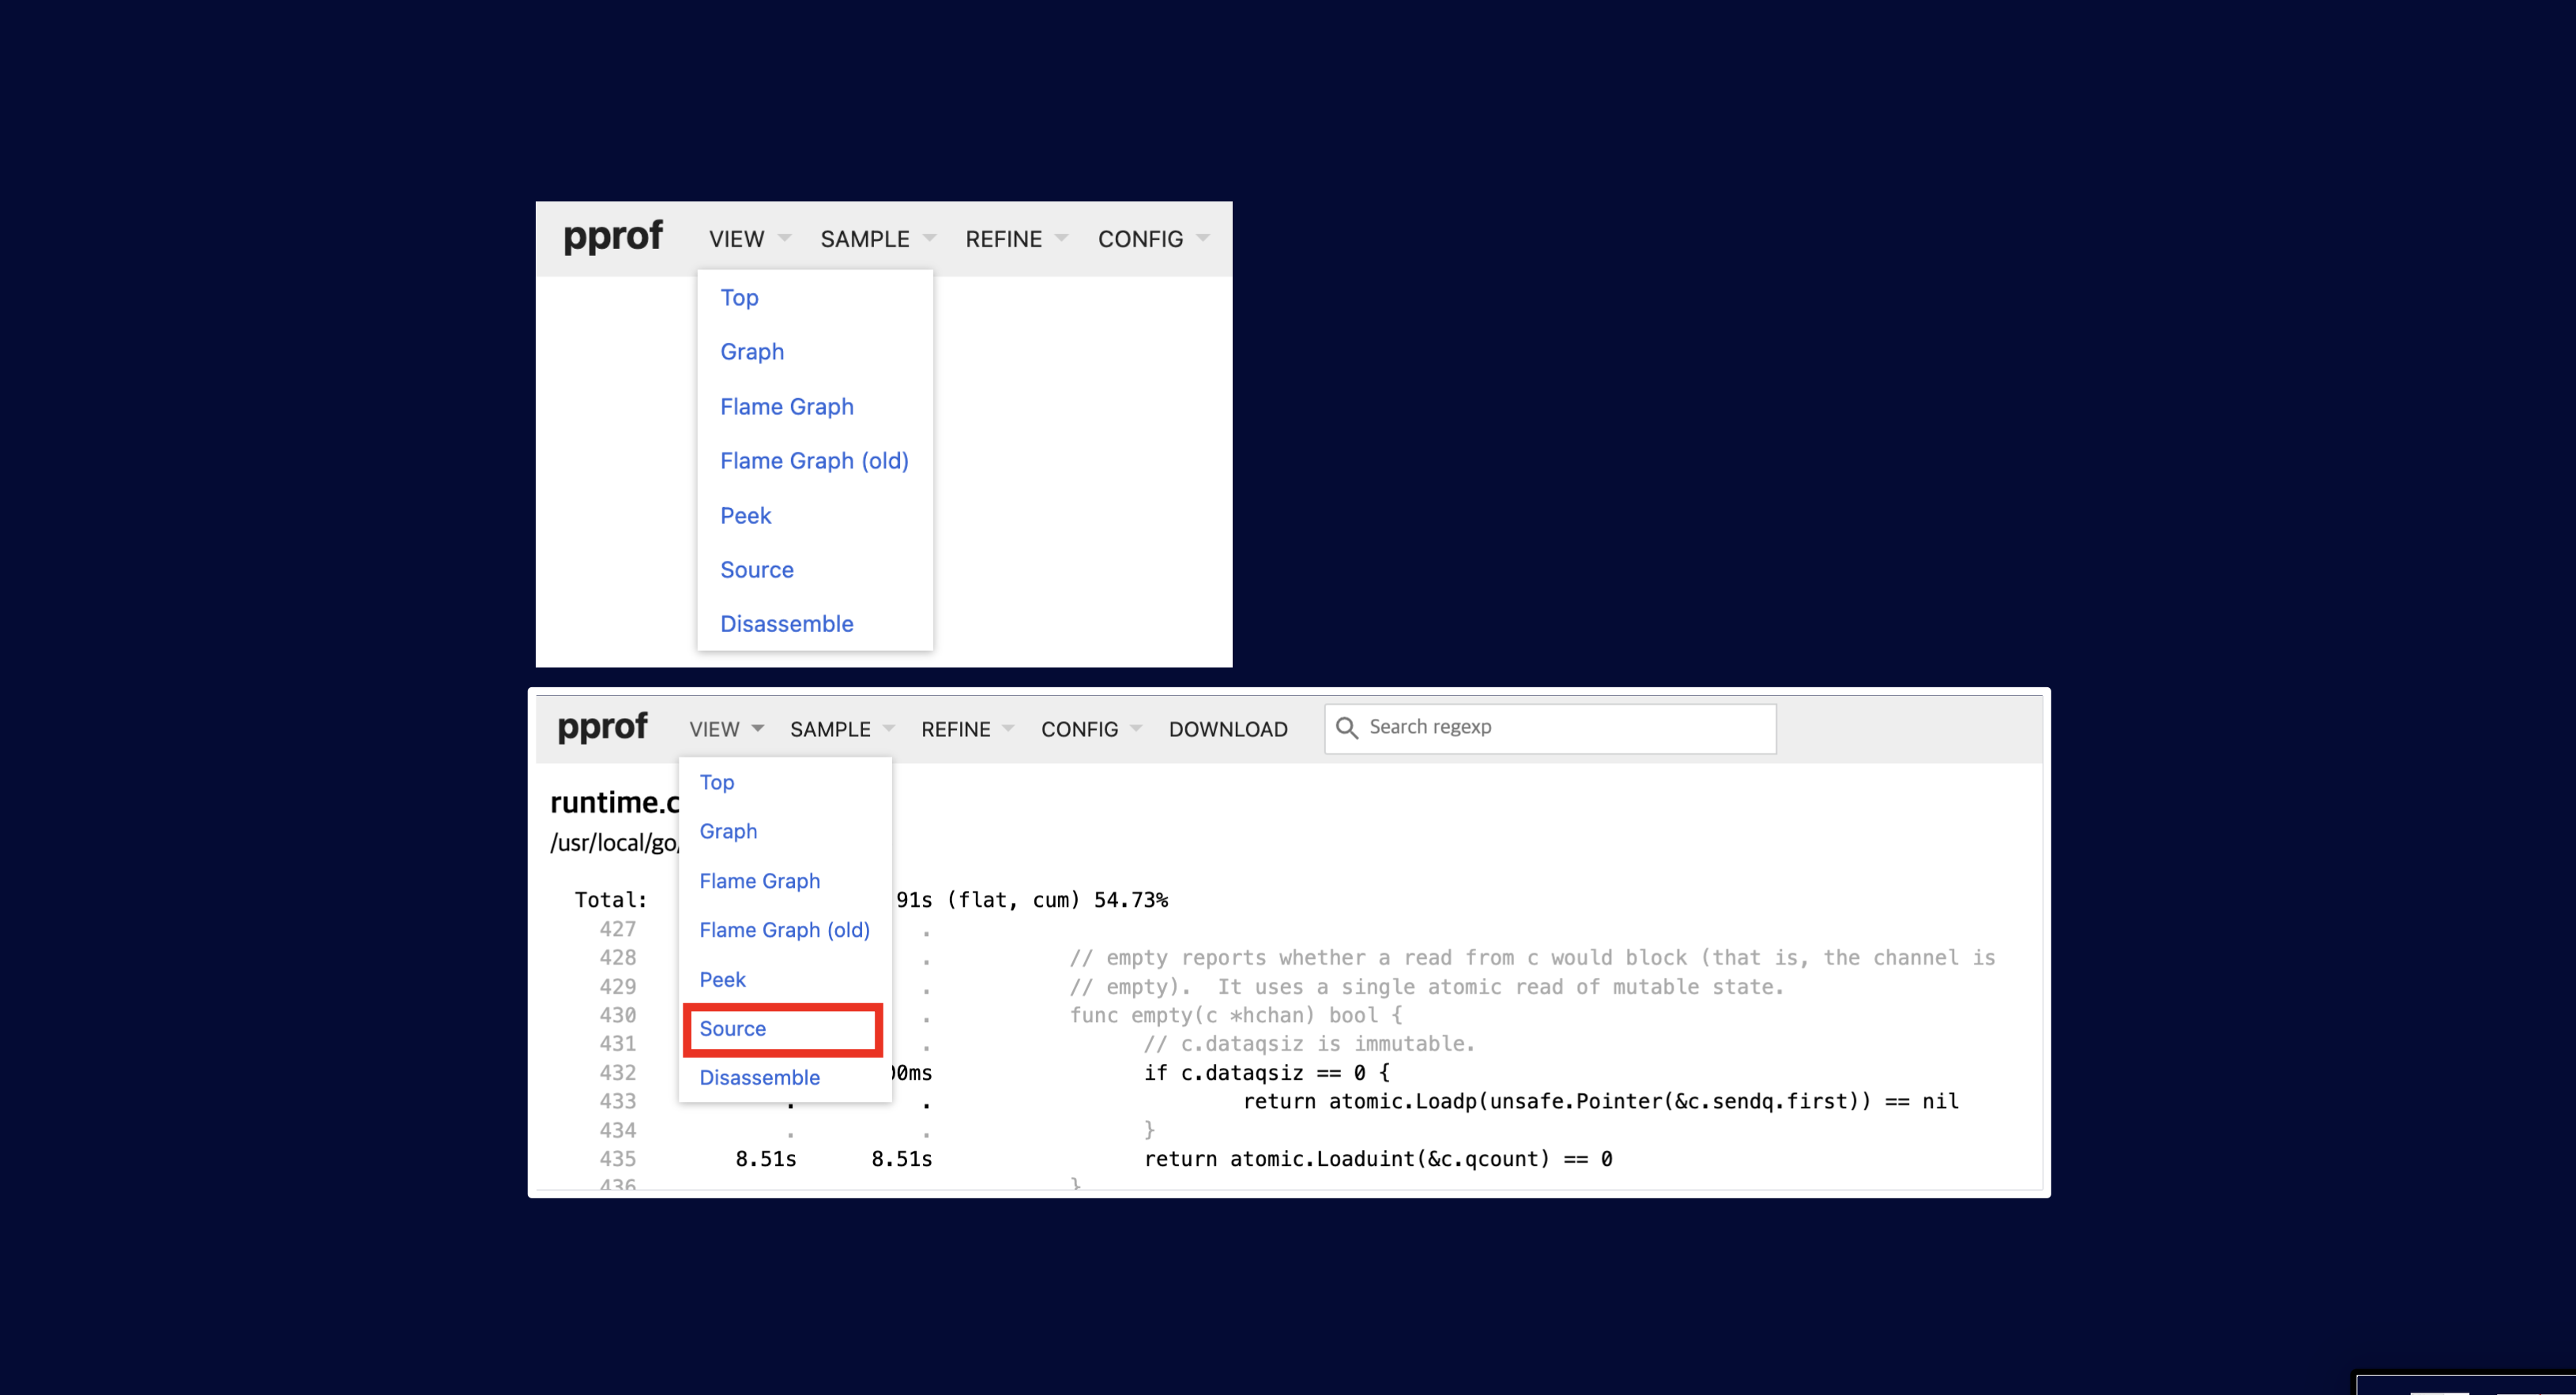Select Source in upper VIEW menu
Viewport: 2576px width, 1395px height.
[x=757, y=570]
